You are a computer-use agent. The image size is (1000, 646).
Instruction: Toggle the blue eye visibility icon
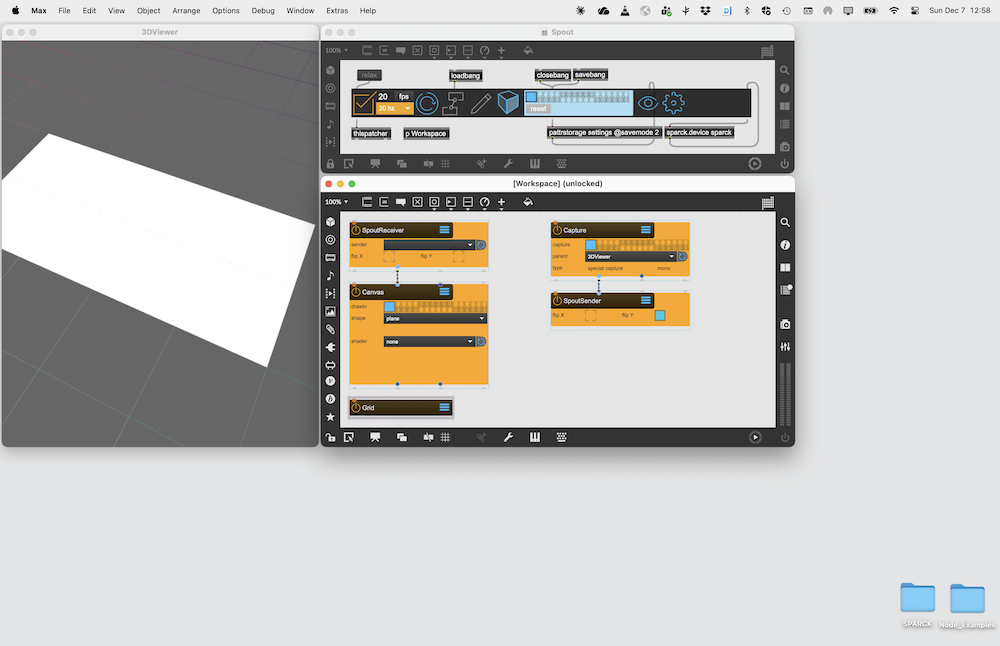(x=647, y=103)
